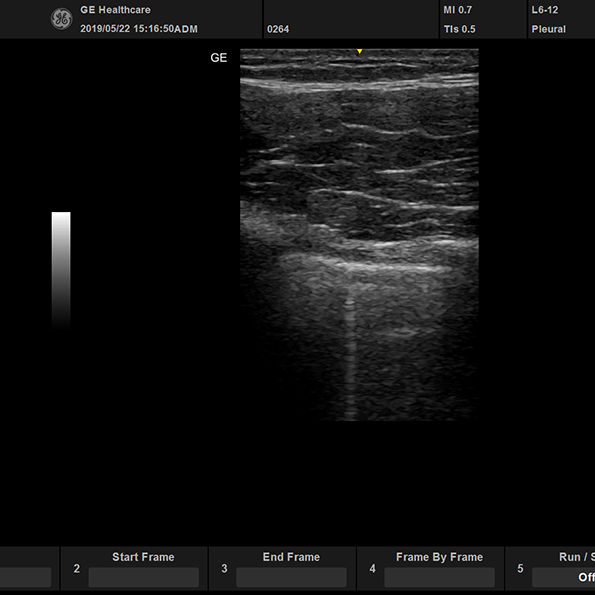Click the GE label beside the image

(219, 58)
